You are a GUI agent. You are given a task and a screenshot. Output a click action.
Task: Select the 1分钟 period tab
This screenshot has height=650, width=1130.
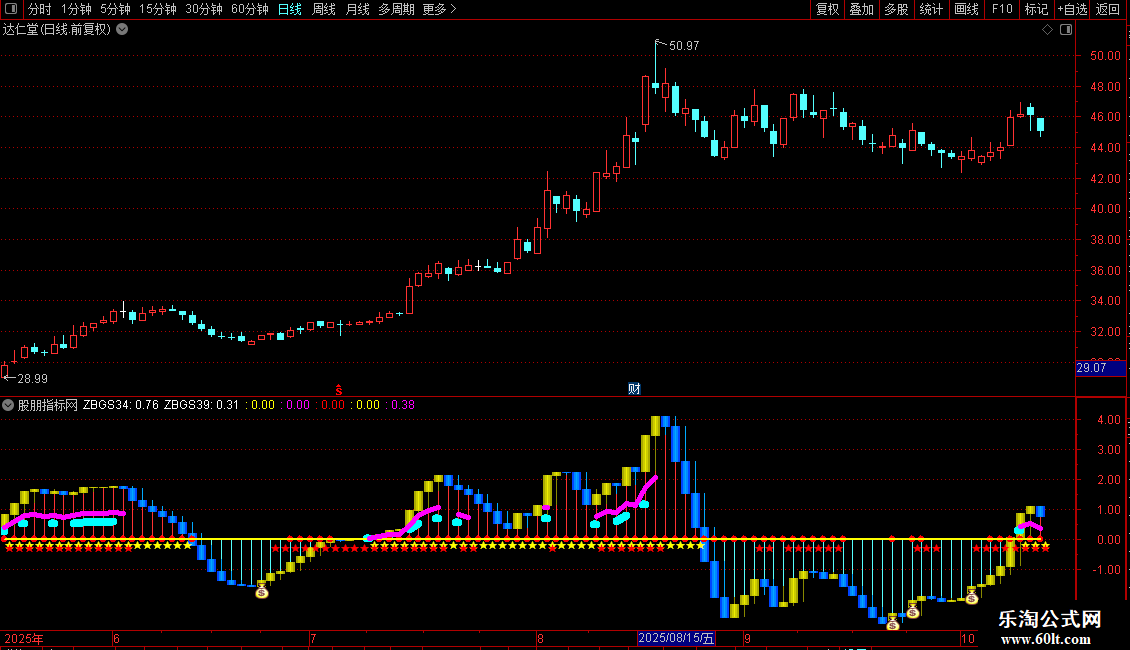pyautogui.click(x=76, y=9)
